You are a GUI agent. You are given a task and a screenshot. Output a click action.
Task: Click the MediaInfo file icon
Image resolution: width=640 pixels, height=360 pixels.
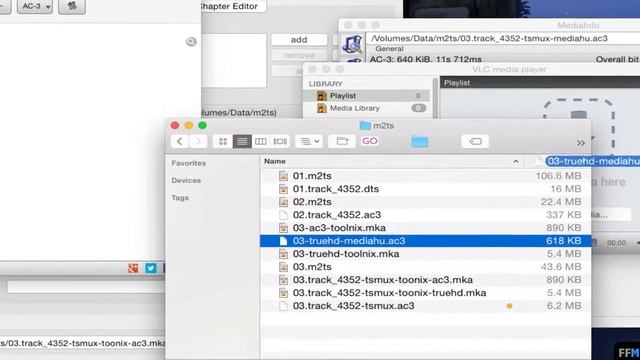352,44
